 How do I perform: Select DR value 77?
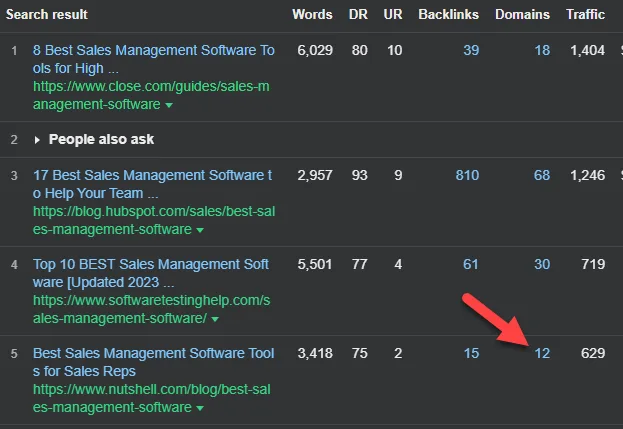tap(359, 265)
